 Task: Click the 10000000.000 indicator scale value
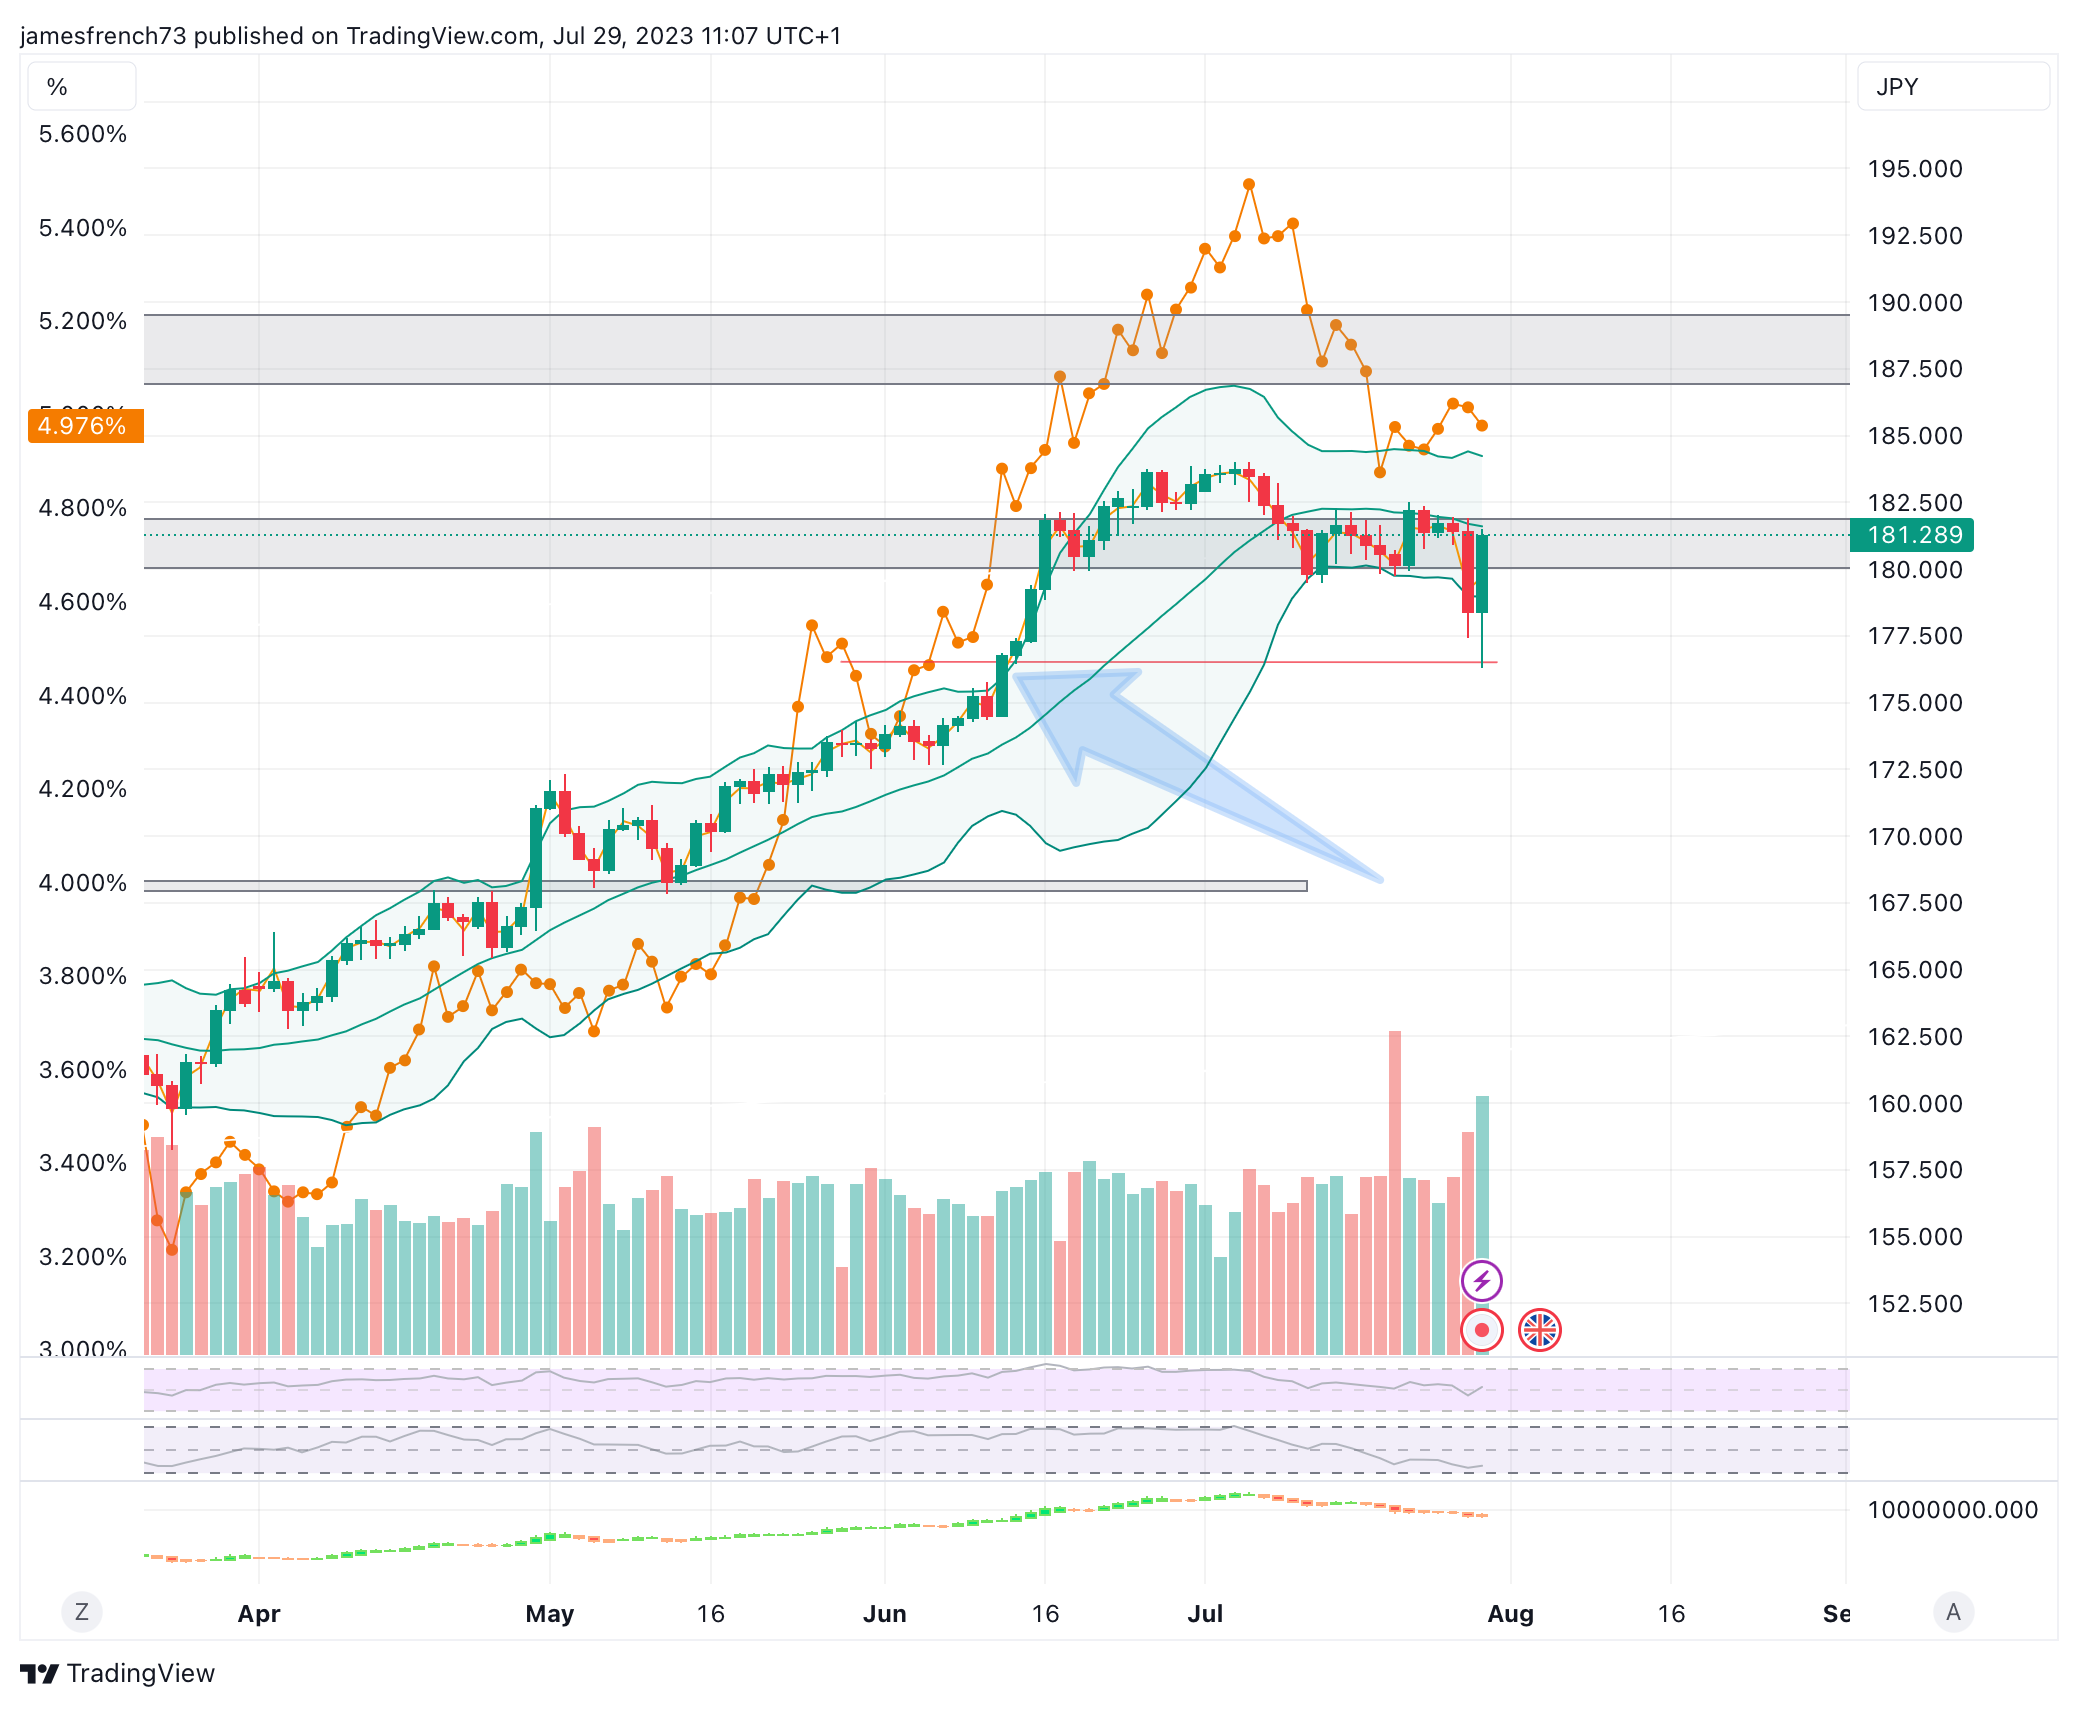click(1952, 1510)
